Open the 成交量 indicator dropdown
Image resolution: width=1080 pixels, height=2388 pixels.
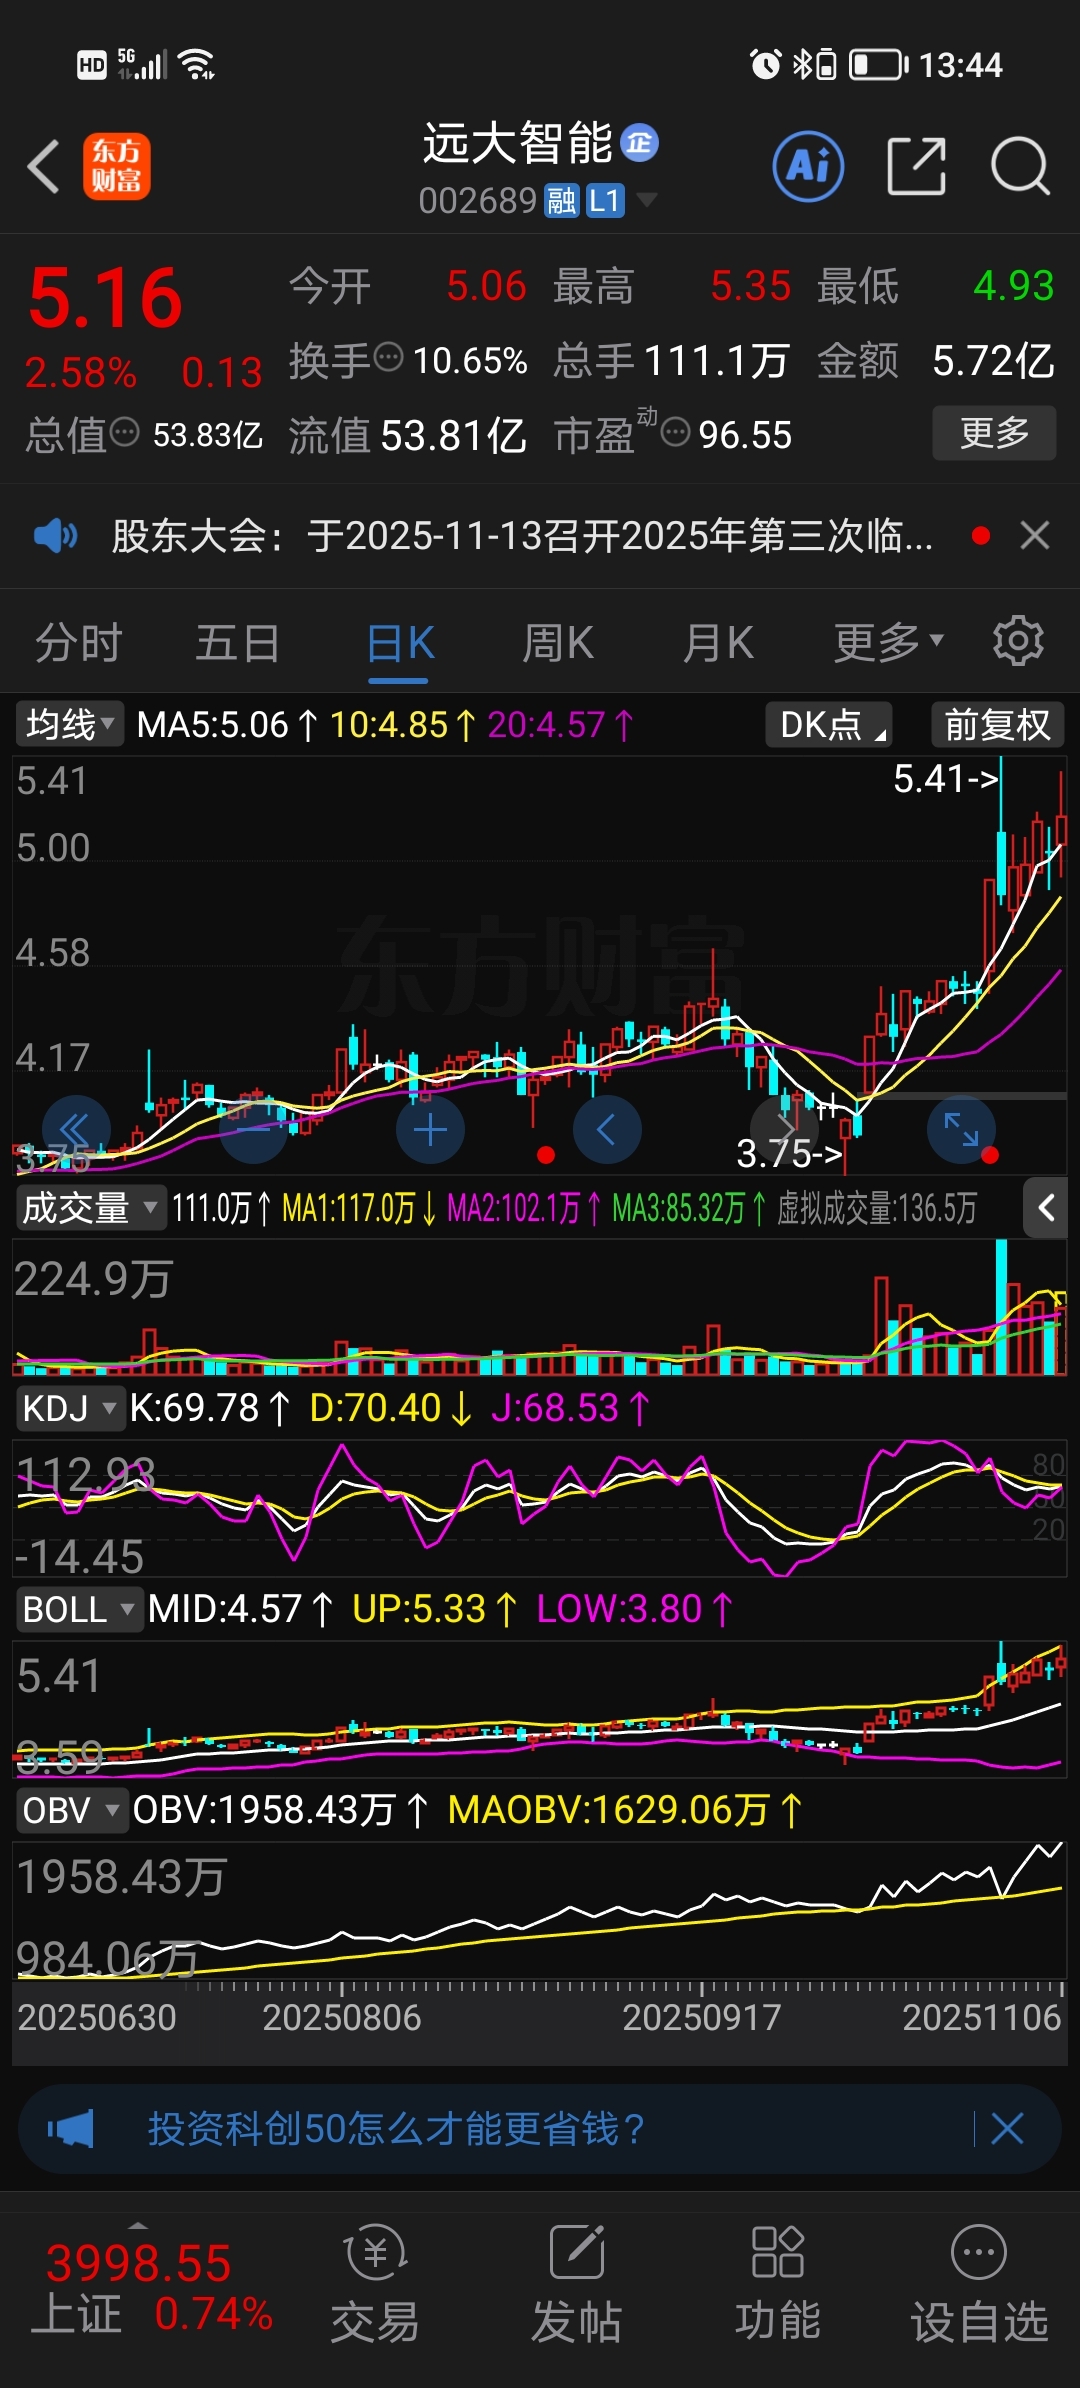click(89, 1208)
